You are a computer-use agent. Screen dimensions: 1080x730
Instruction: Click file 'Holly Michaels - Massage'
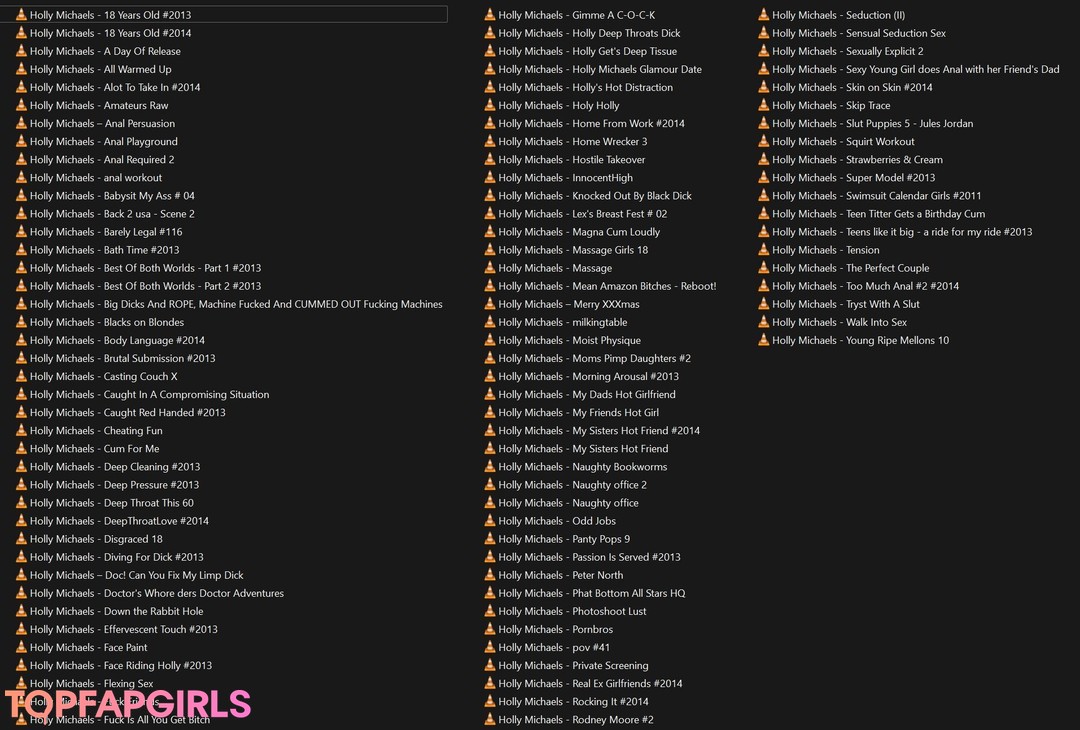(555, 268)
